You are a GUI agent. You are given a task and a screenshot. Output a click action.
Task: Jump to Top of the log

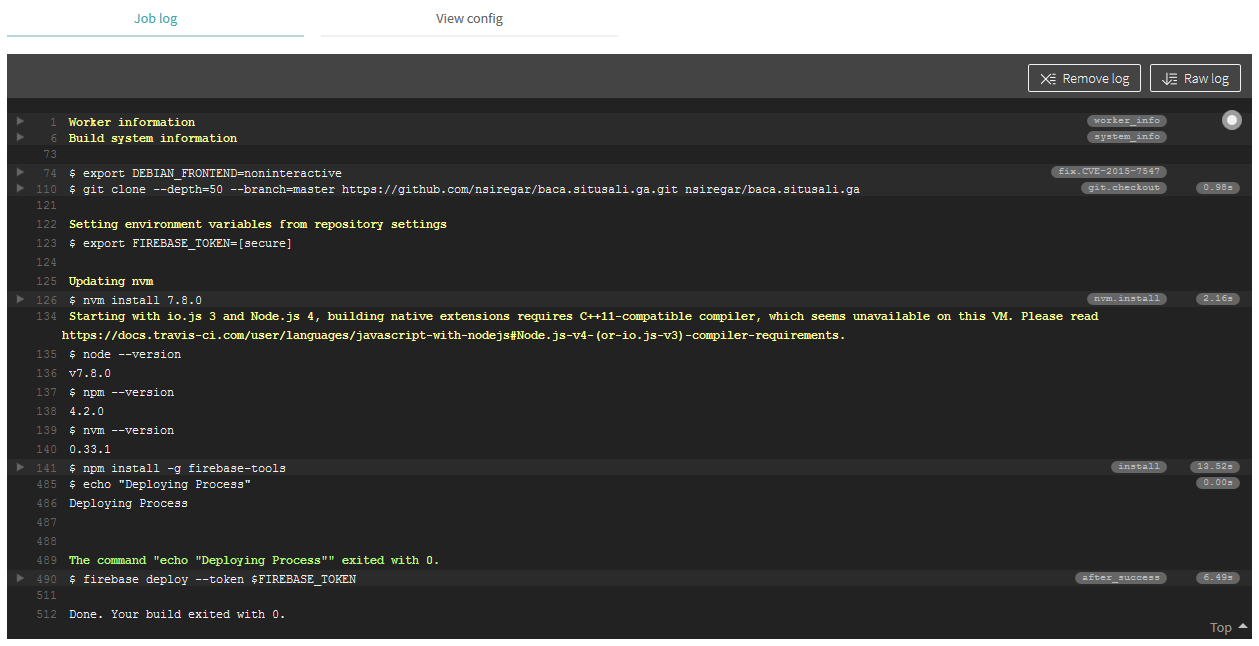pyautogui.click(x=1228, y=627)
